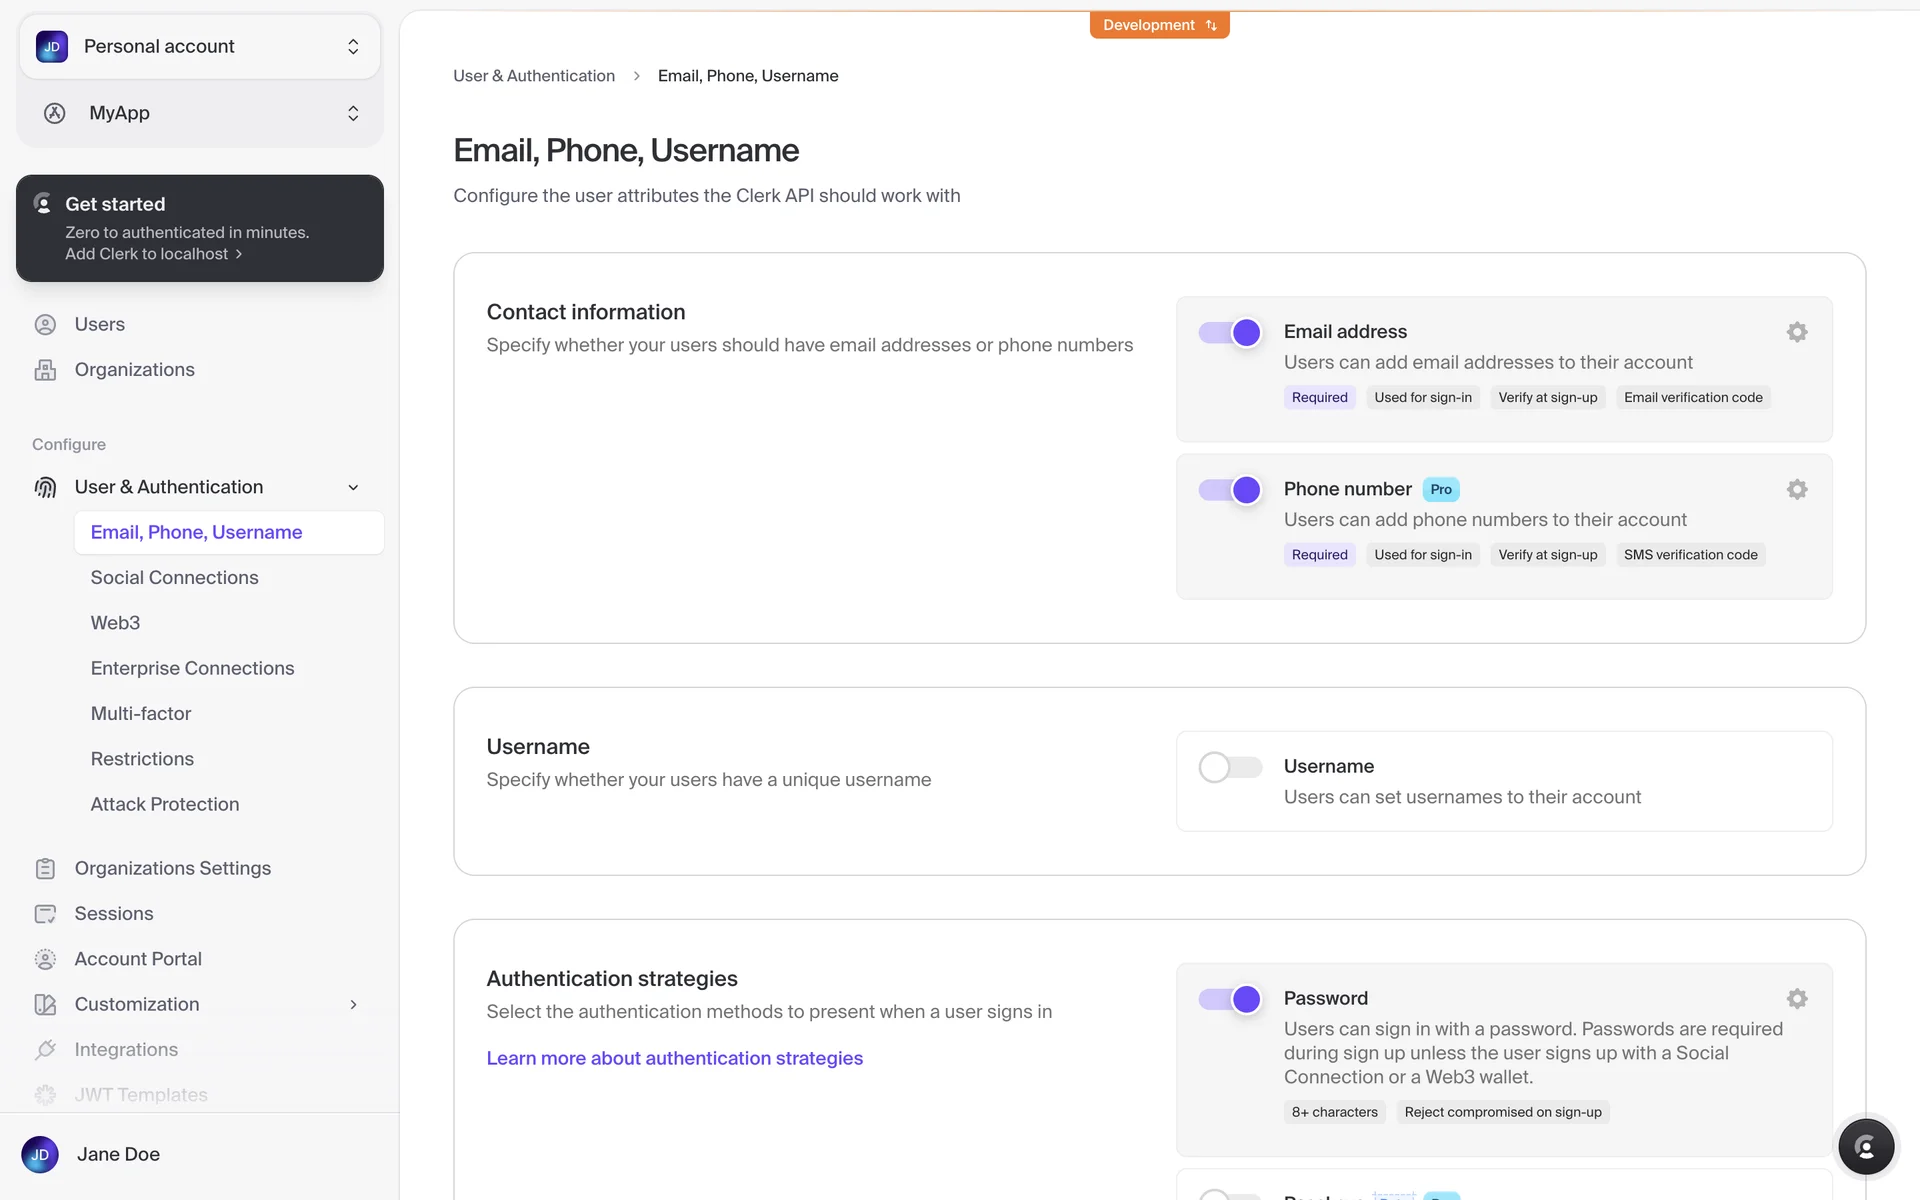The width and height of the screenshot is (1920, 1200).
Task: Turn off the Phone number toggle
Action: pos(1230,490)
